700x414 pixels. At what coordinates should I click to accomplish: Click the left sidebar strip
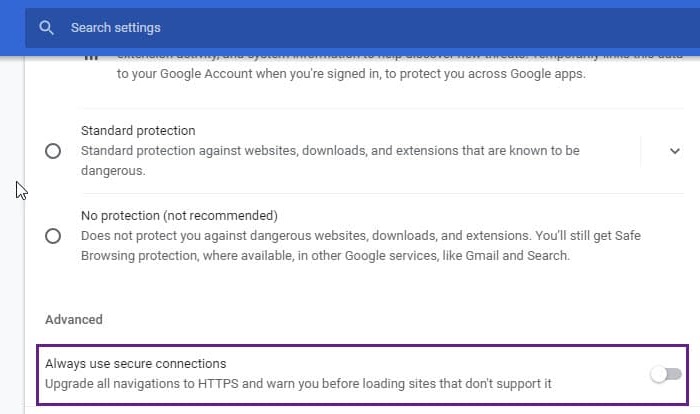[12, 250]
